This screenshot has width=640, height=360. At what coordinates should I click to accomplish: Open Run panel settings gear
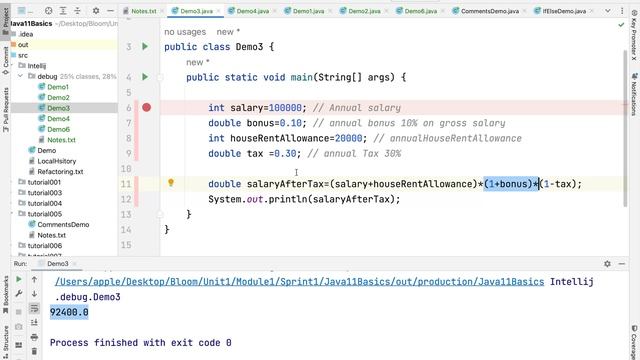pyautogui.click(x=607, y=264)
